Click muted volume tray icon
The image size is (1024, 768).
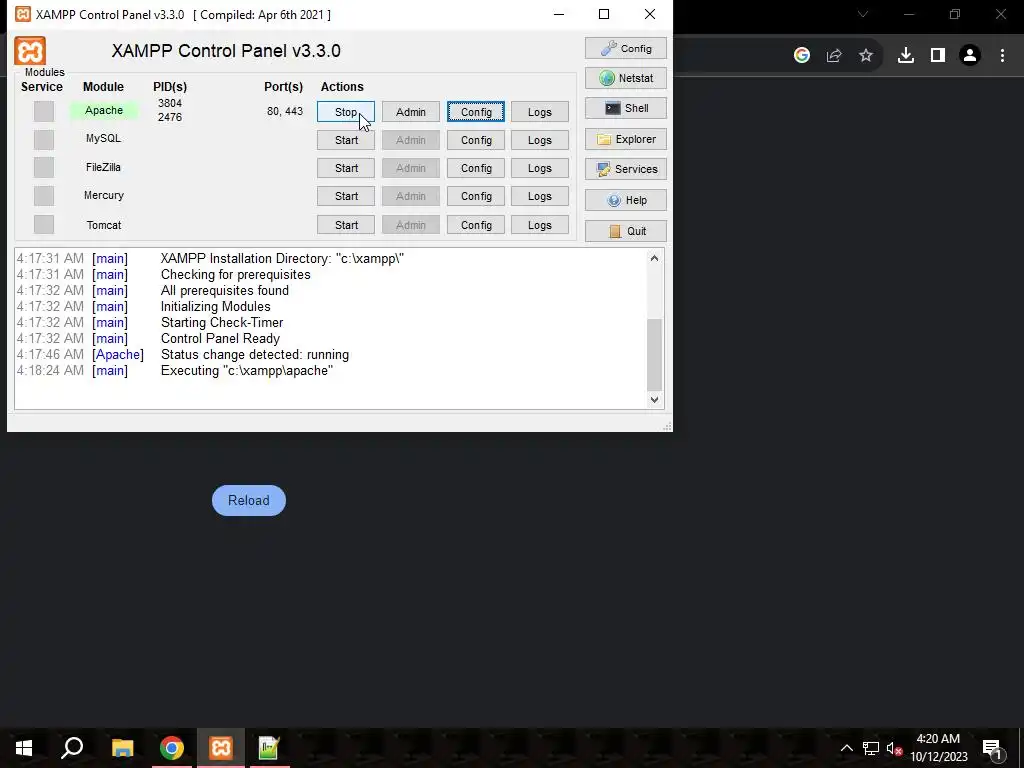894,748
